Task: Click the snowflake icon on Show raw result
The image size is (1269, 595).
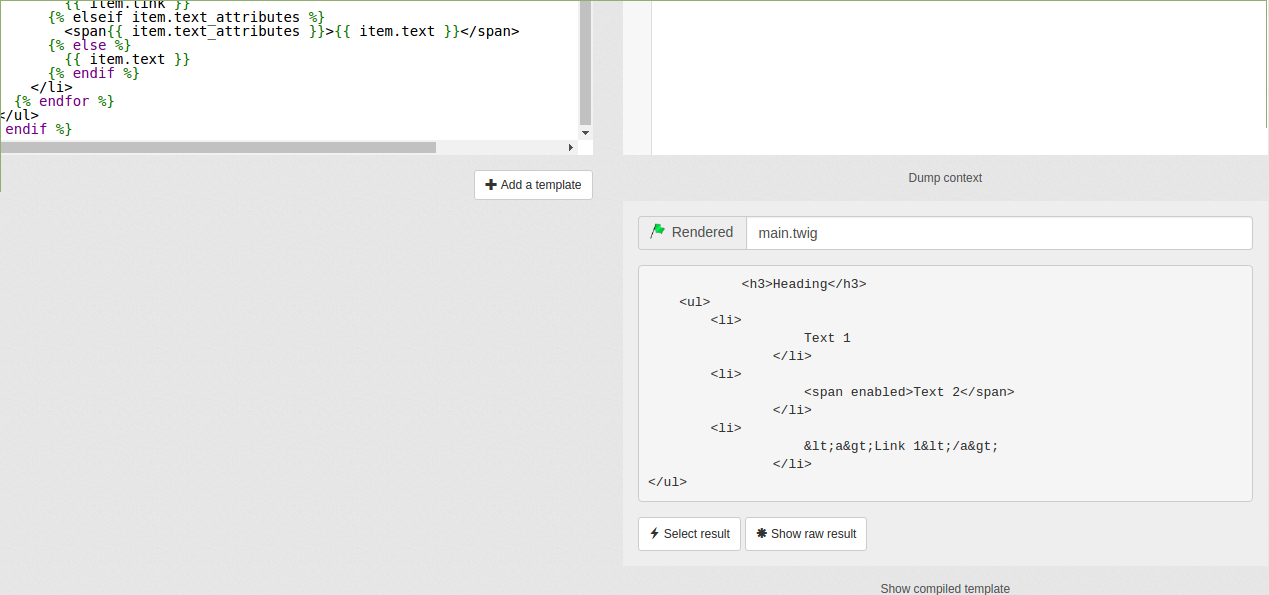Action: pyautogui.click(x=761, y=533)
